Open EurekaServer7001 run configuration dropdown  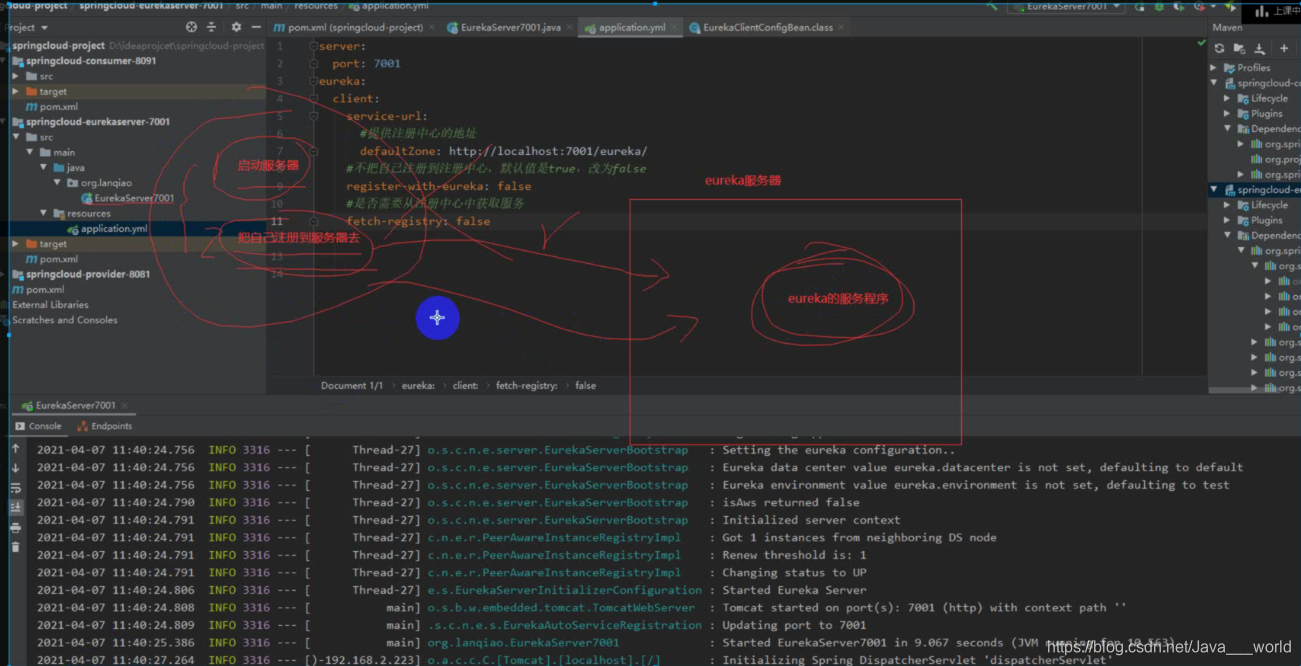click(x=1066, y=6)
